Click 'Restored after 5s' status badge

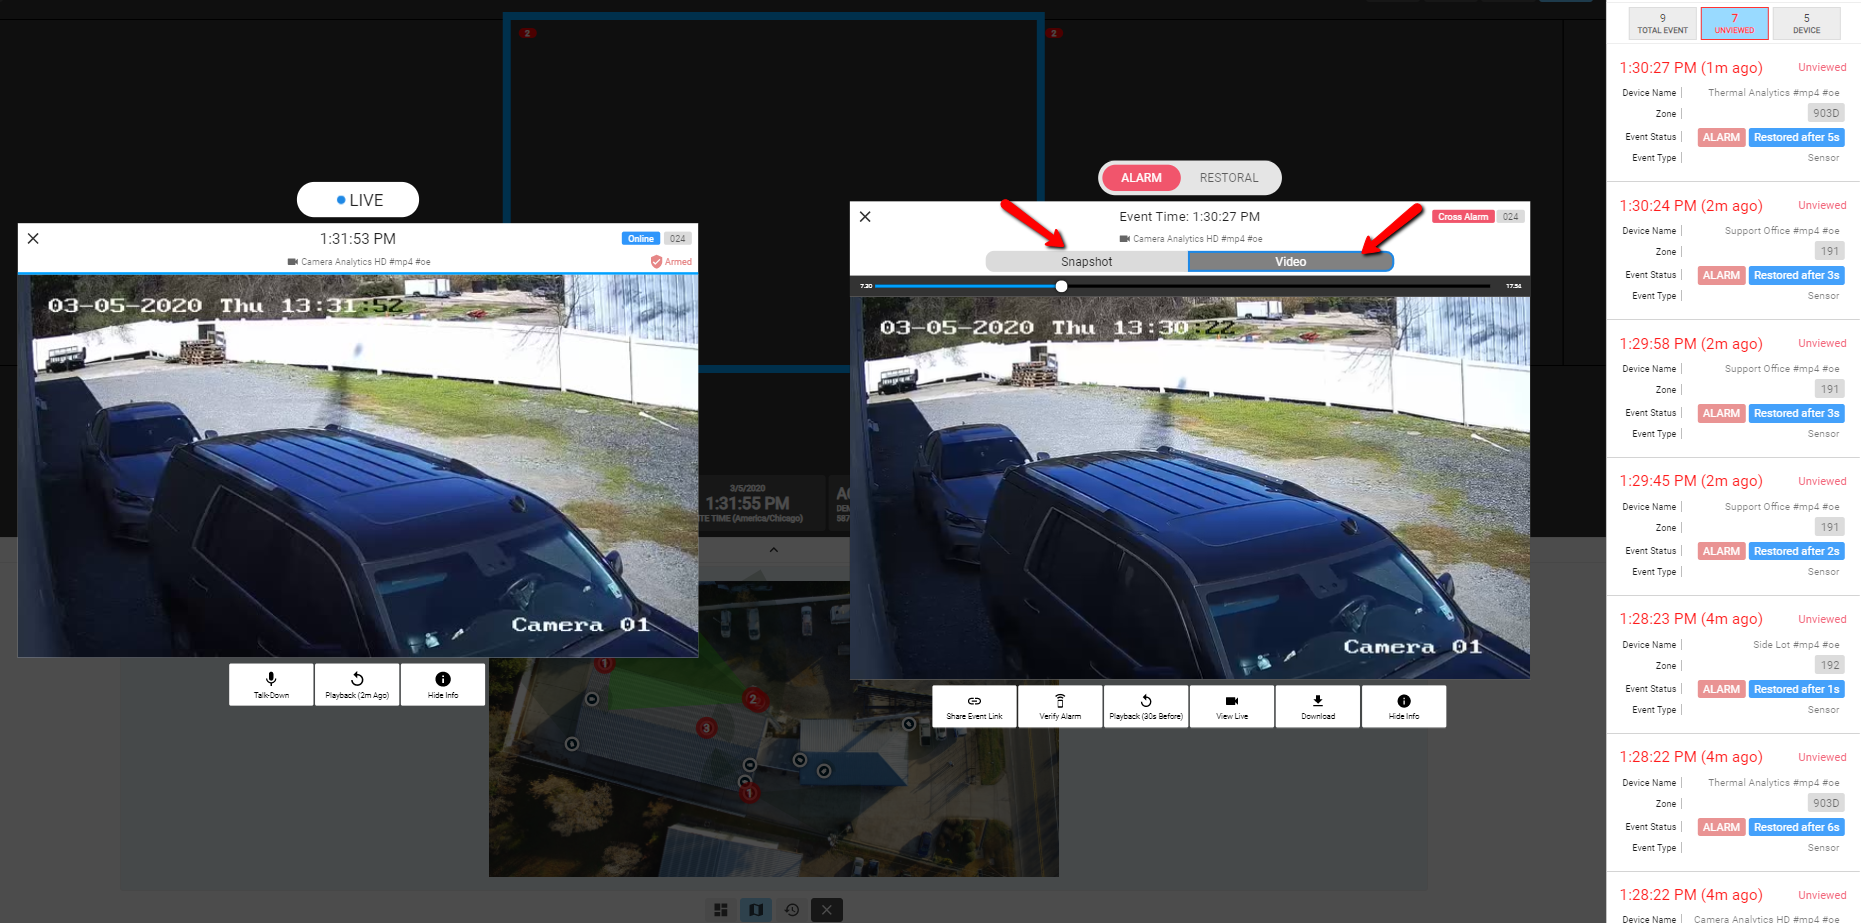pos(1796,137)
